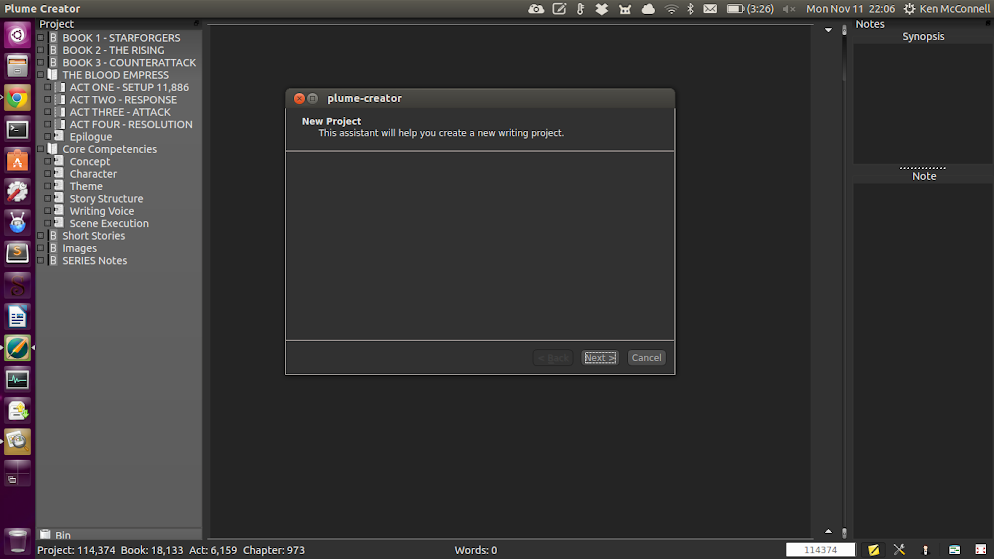
Task: Click Next in the New Project wizard
Action: tap(600, 357)
